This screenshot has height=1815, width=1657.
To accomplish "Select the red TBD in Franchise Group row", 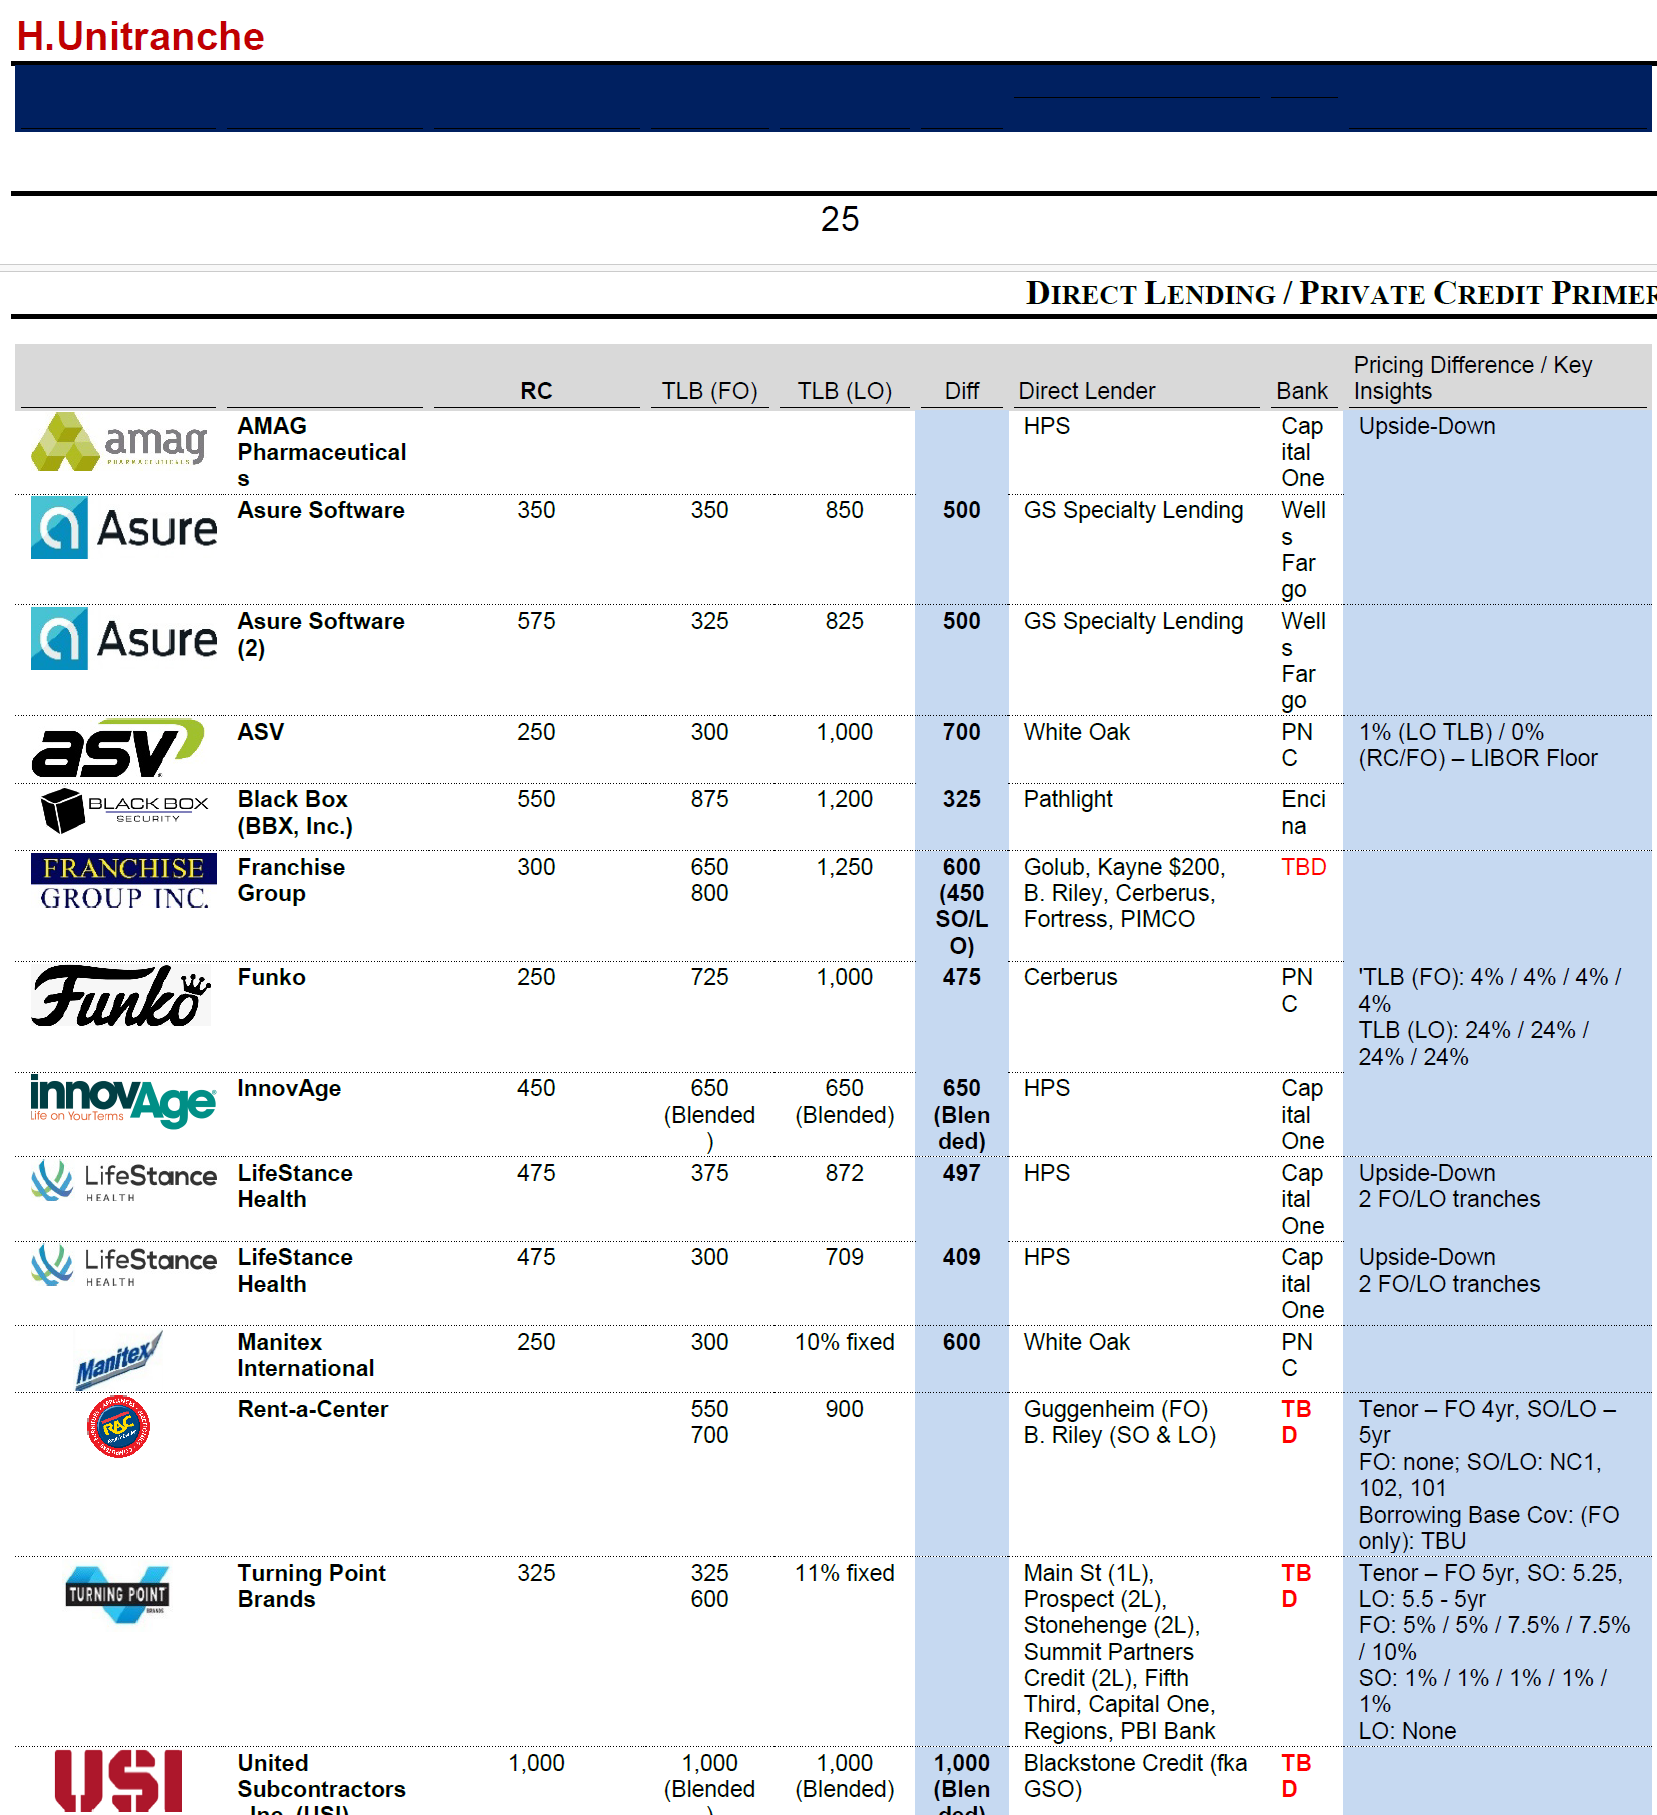I will (x=1303, y=867).
